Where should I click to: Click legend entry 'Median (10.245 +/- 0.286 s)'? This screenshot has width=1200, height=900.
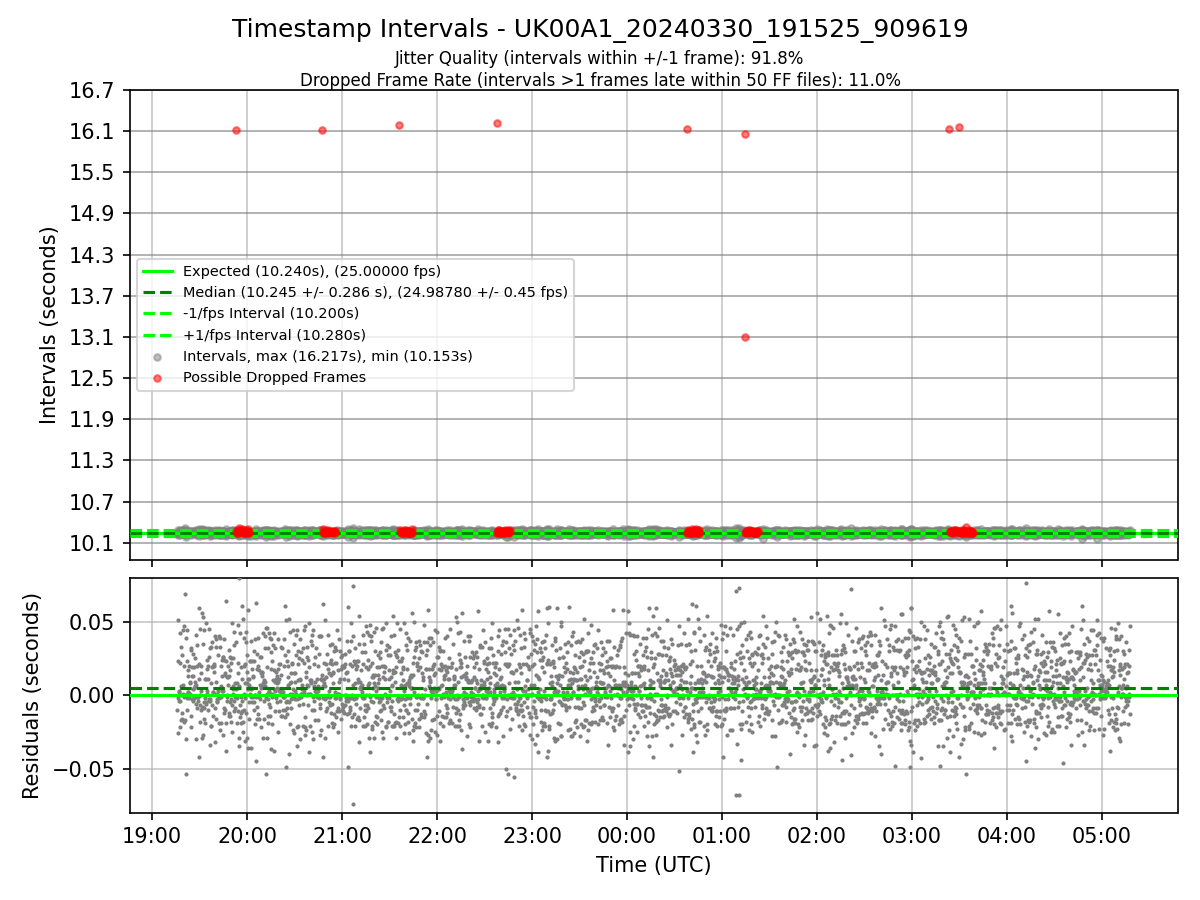(375, 292)
